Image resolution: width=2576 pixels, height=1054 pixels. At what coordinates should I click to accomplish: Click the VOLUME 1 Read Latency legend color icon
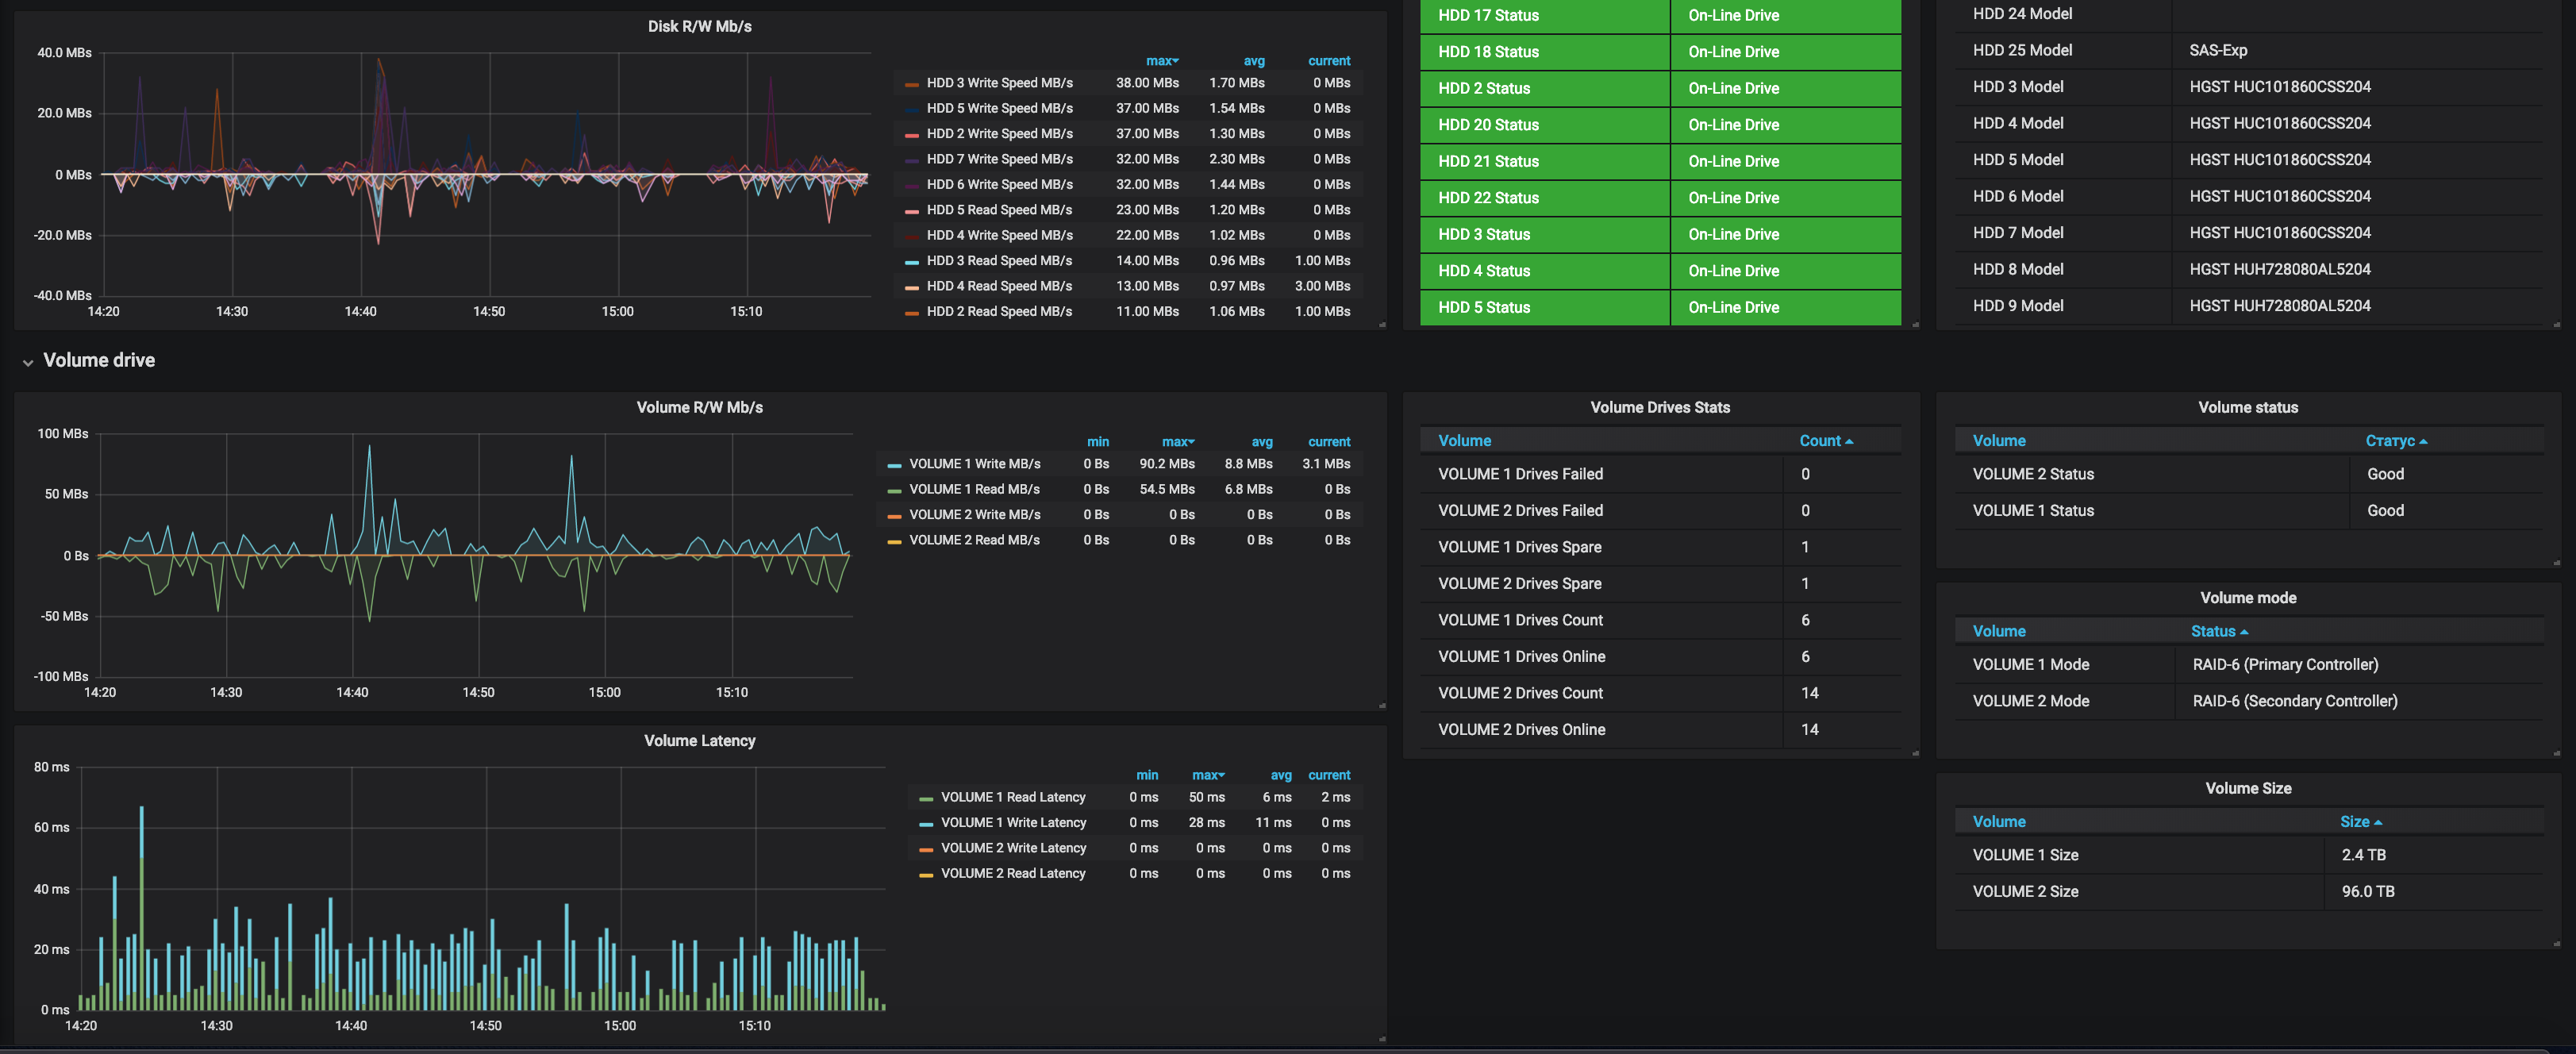tap(925, 798)
